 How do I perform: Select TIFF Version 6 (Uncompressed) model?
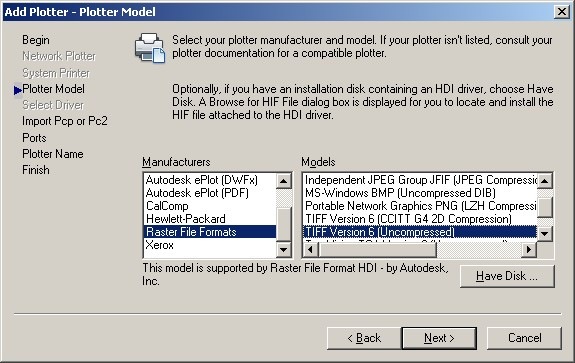point(420,232)
